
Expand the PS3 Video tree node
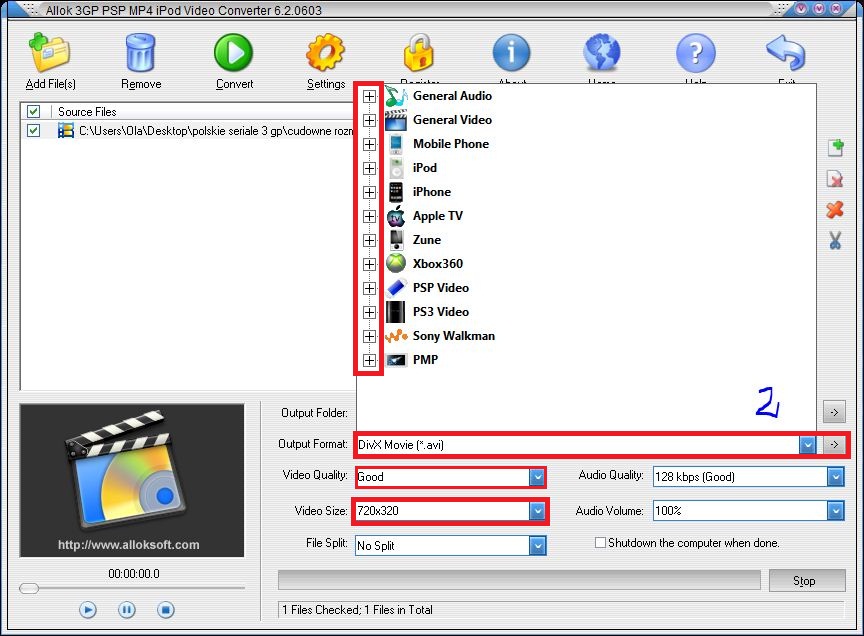tap(370, 312)
